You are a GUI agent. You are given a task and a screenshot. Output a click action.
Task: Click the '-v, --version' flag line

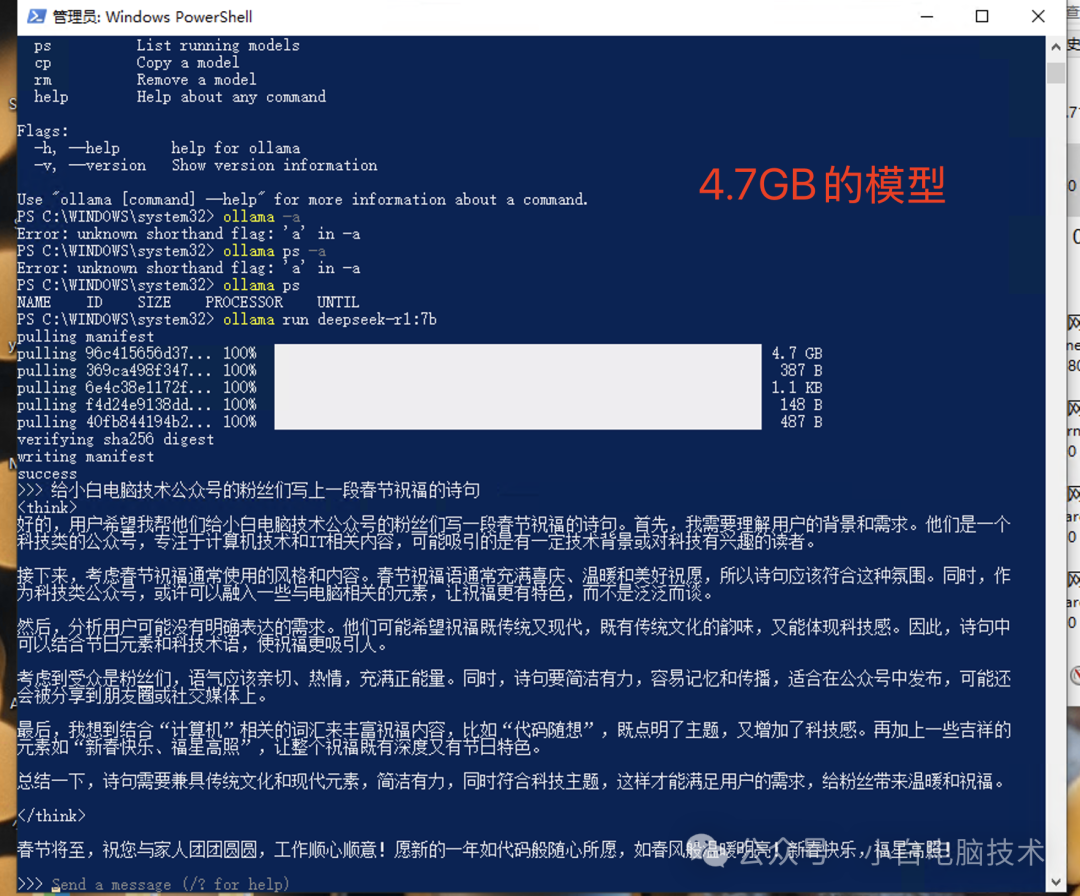point(206,165)
